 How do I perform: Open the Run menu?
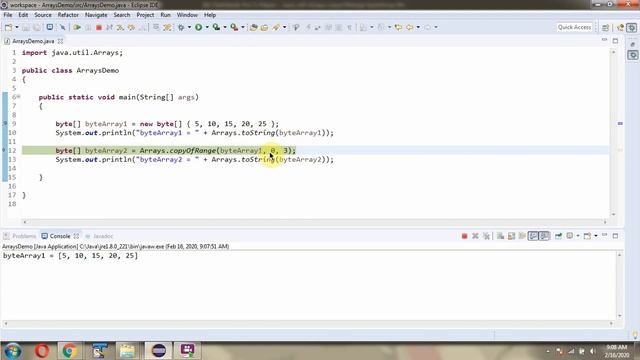pyautogui.click(x=165, y=15)
